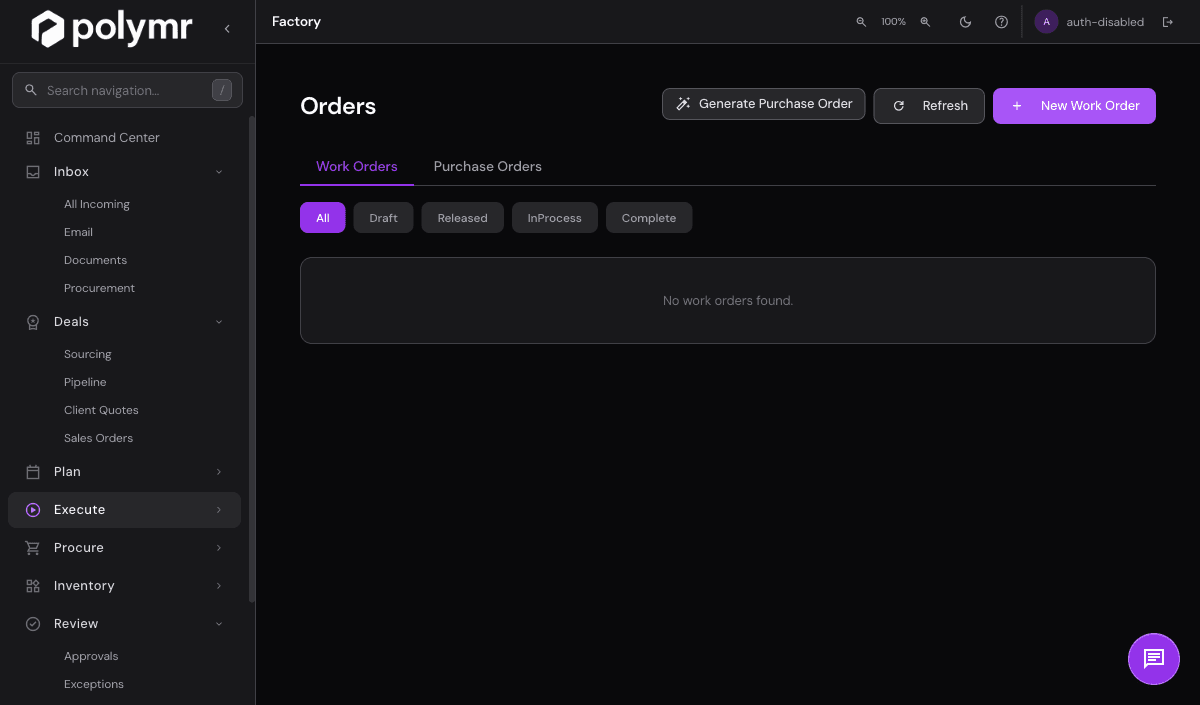Collapse the Review section chevron
1200x705 pixels.
(219, 624)
